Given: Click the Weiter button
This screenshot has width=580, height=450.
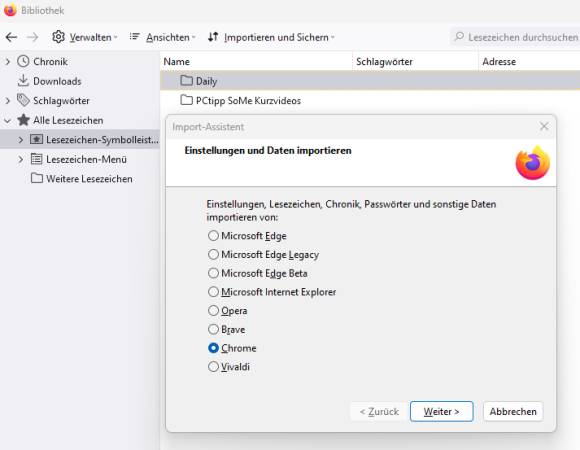Looking at the screenshot, I should (441, 411).
